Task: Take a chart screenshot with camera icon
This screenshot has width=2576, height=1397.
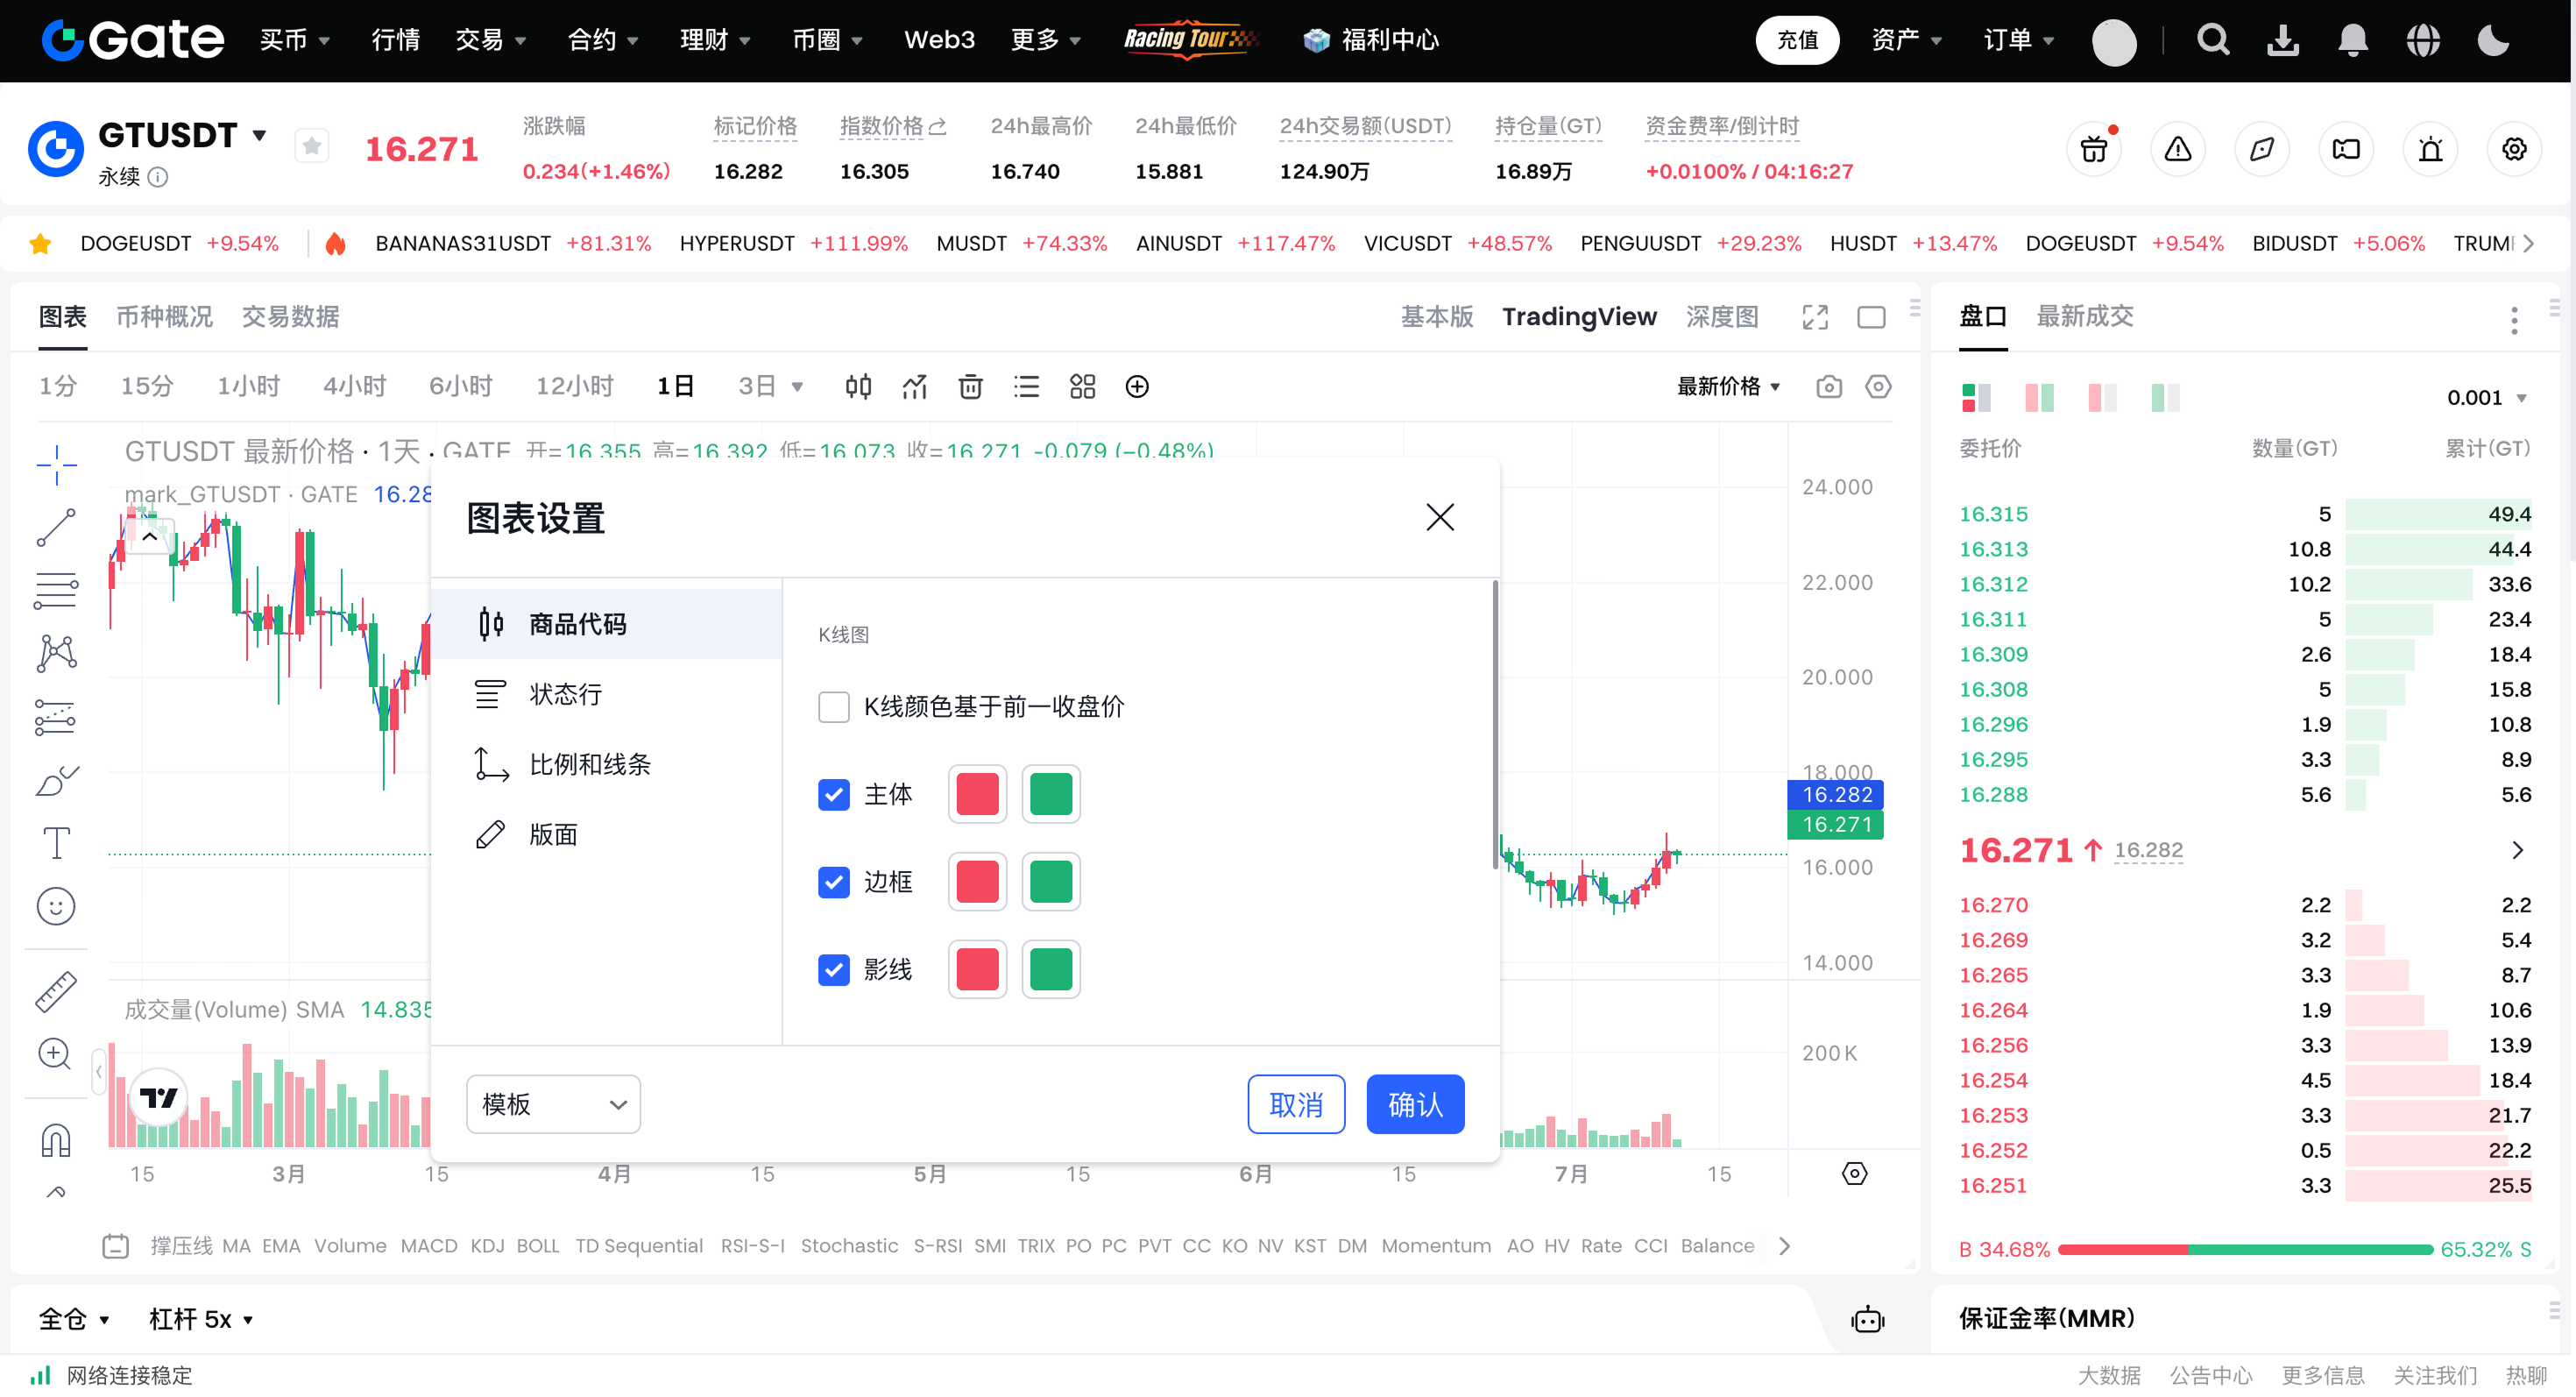Action: 1828,387
